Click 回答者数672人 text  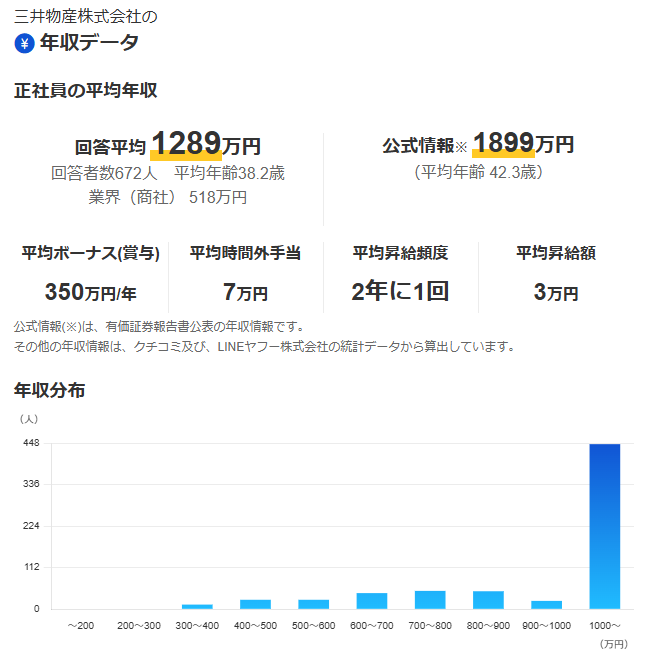tap(104, 173)
